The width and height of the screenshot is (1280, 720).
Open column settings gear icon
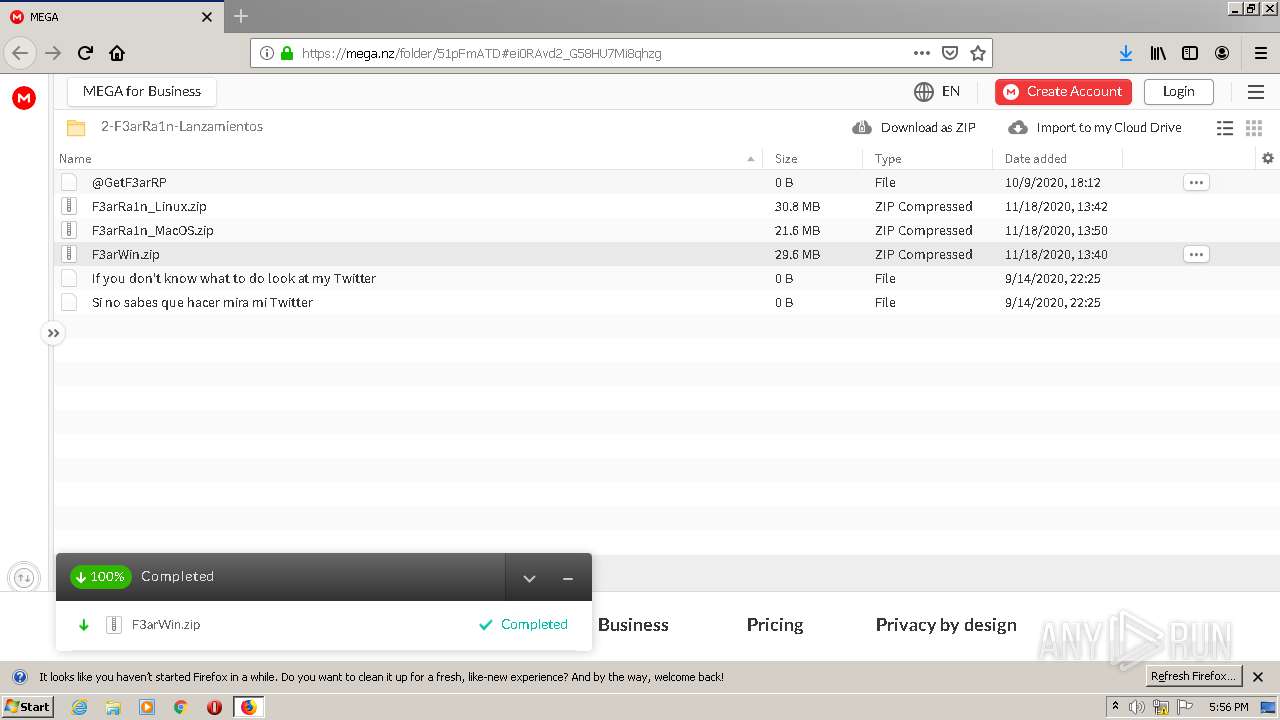pos(1268,158)
